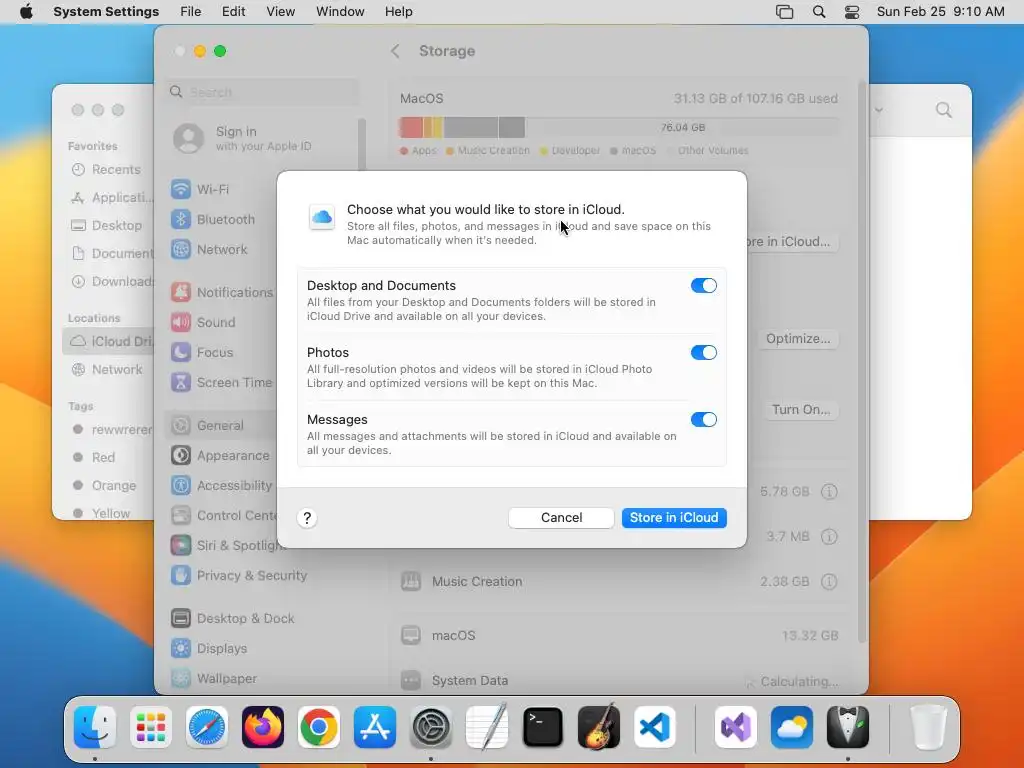Screen dimensions: 1024x768
Task: Open the View menu
Action: click(x=280, y=12)
